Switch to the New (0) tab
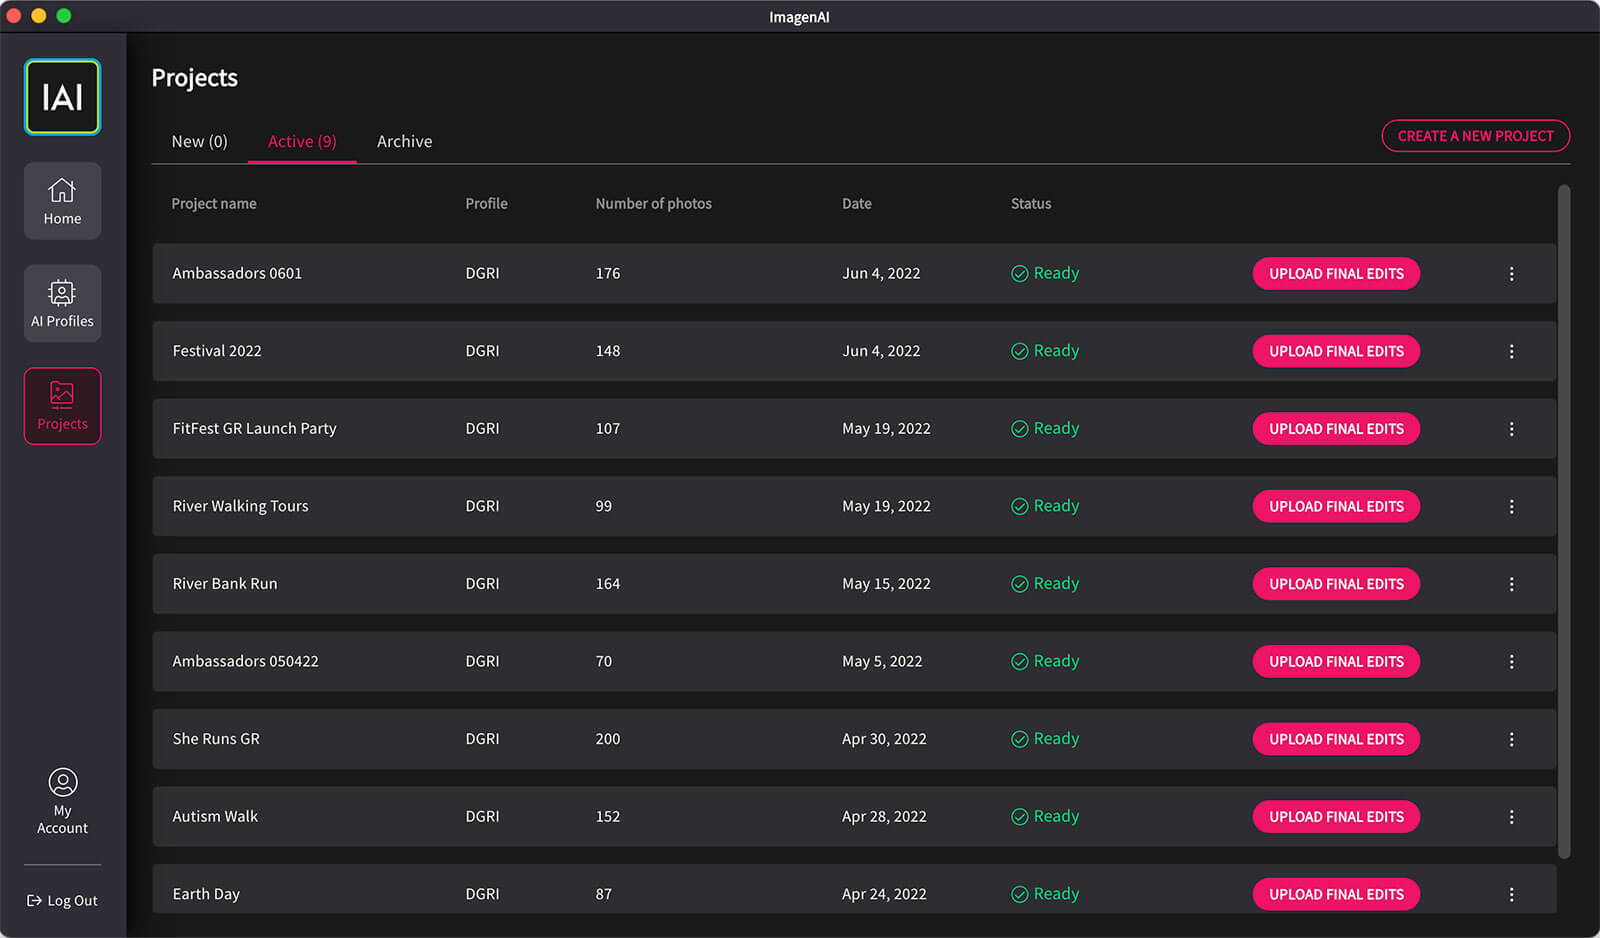The width and height of the screenshot is (1600, 938). coord(199,141)
